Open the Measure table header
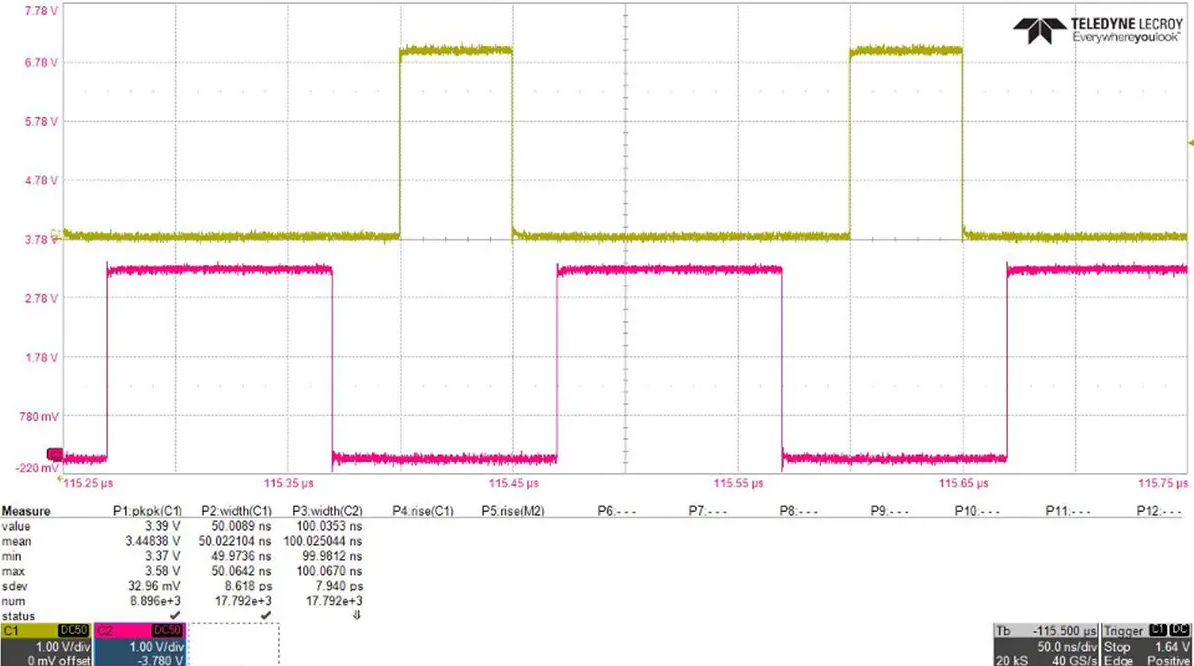This screenshot has height=666, width=1194. point(26,511)
